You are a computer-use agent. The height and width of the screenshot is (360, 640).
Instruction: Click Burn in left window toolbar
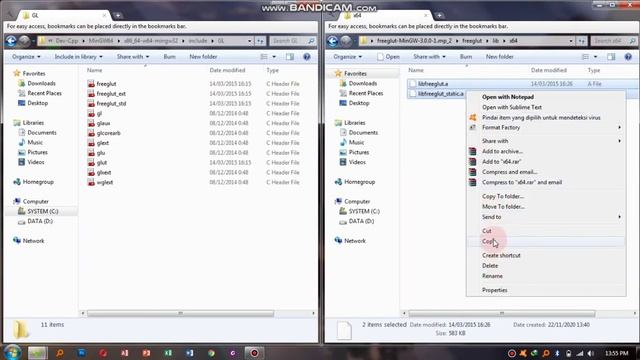[x=169, y=57]
